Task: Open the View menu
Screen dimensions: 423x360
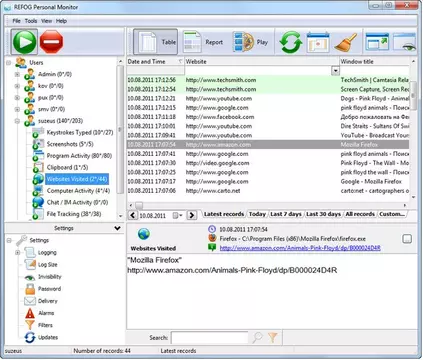Action: 47,21
